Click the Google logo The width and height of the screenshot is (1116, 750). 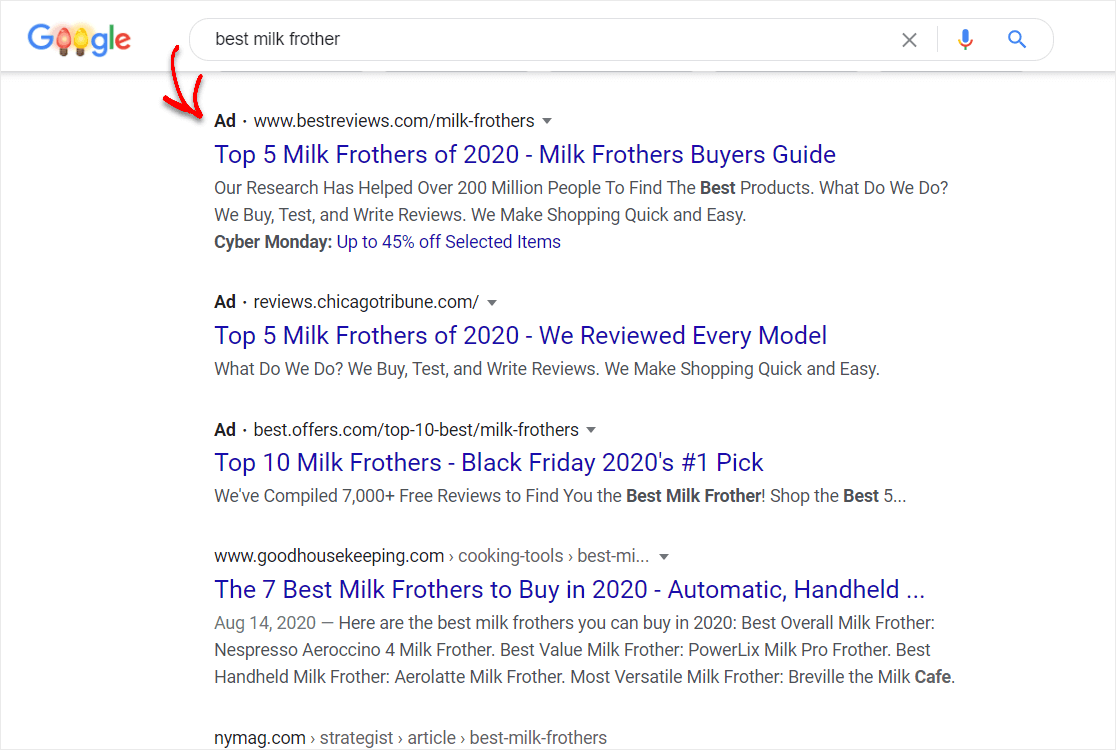coord(79,39)
